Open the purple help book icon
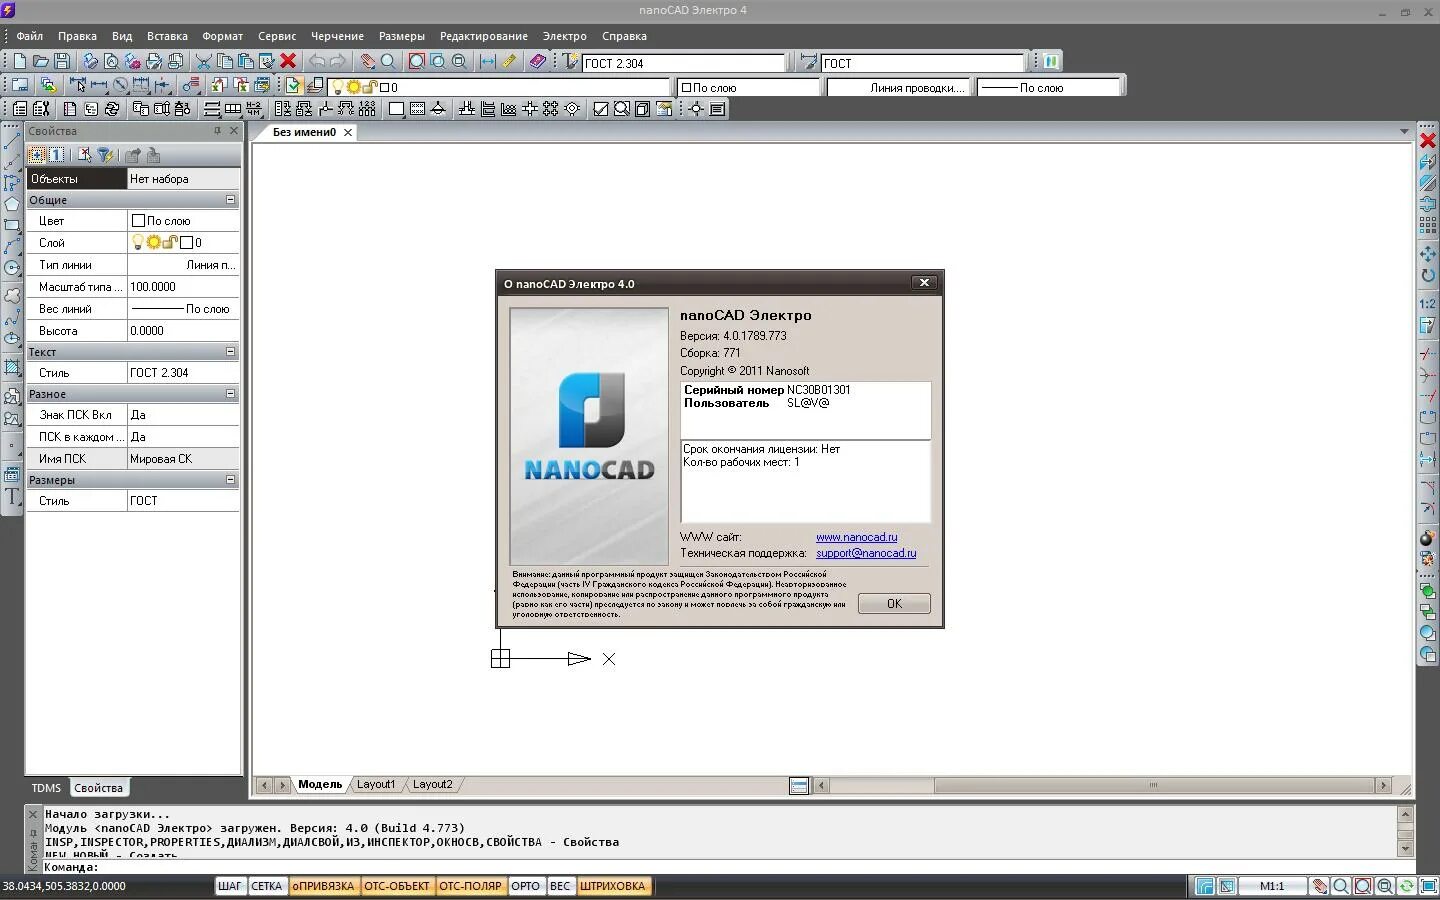1440x900 pixels. click(x=537, y=62)
